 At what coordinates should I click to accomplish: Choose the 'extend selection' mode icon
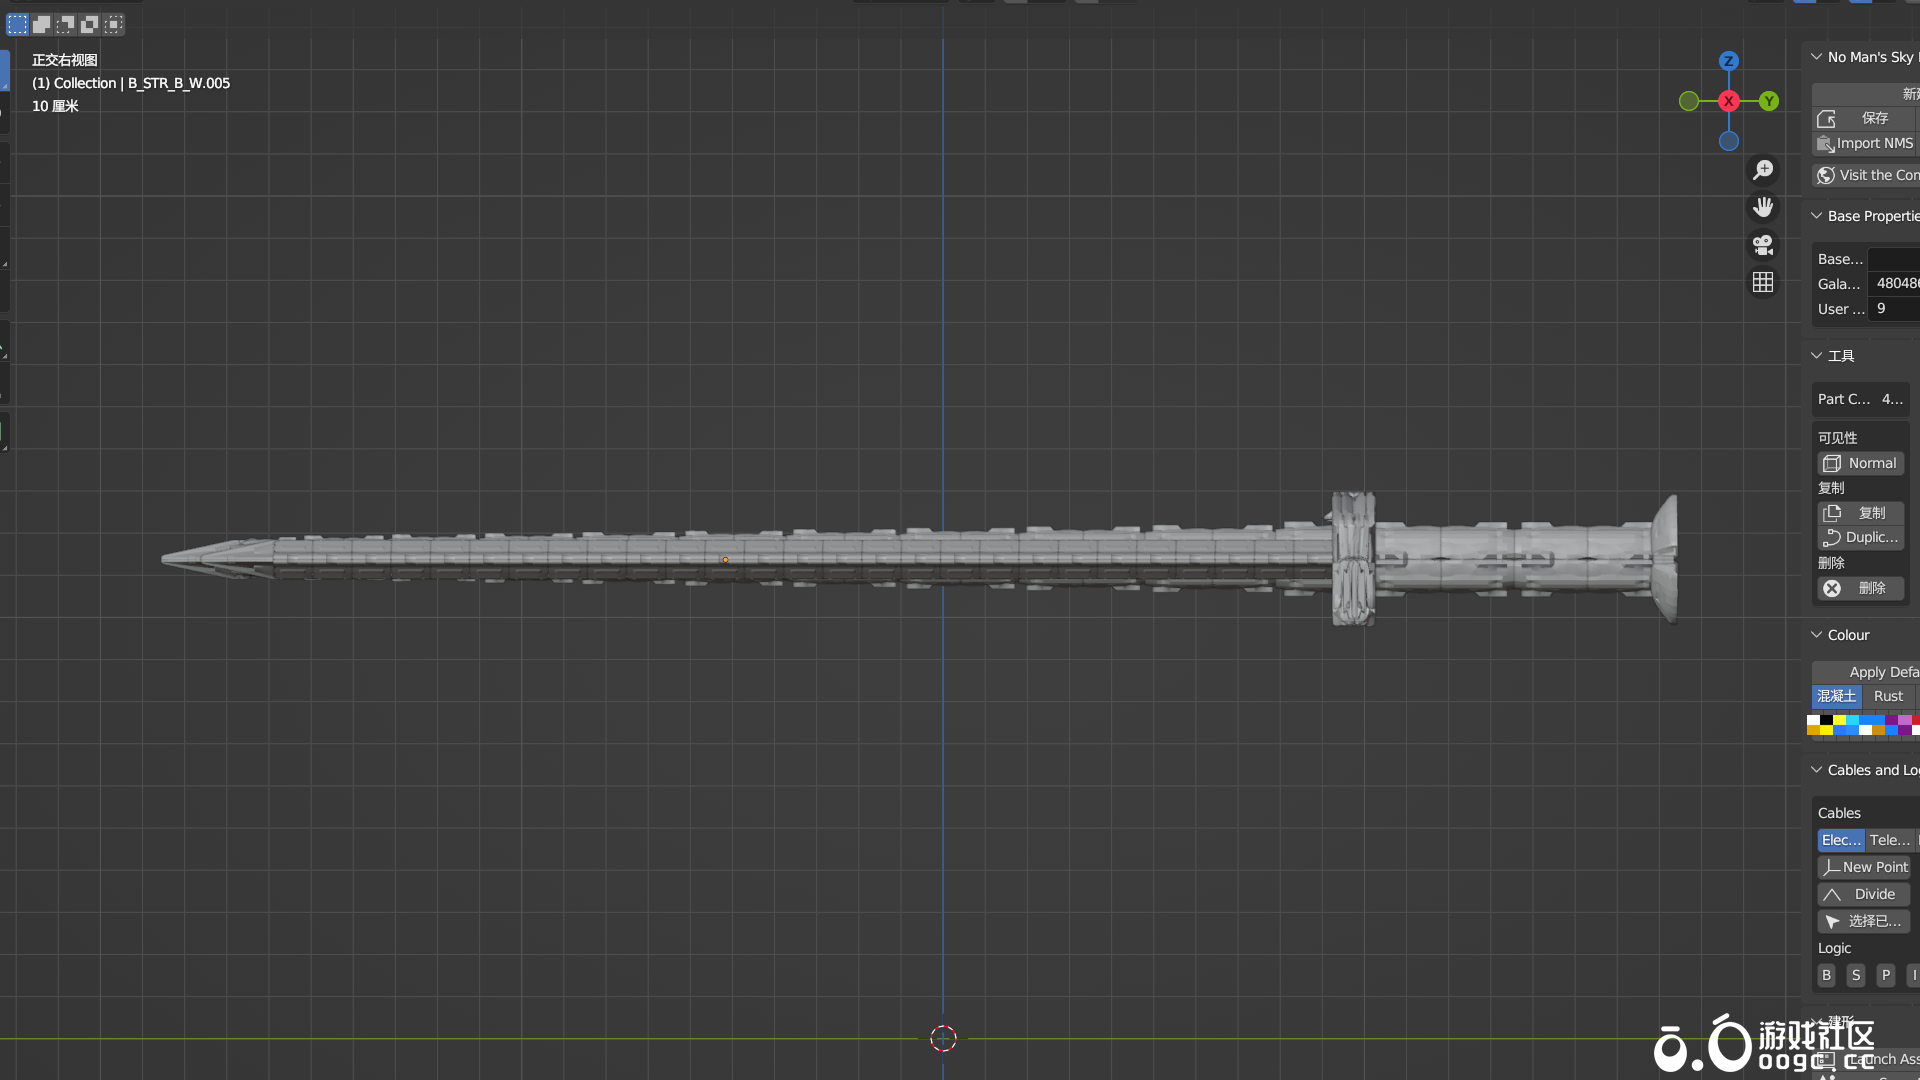[x=42, y=24]
